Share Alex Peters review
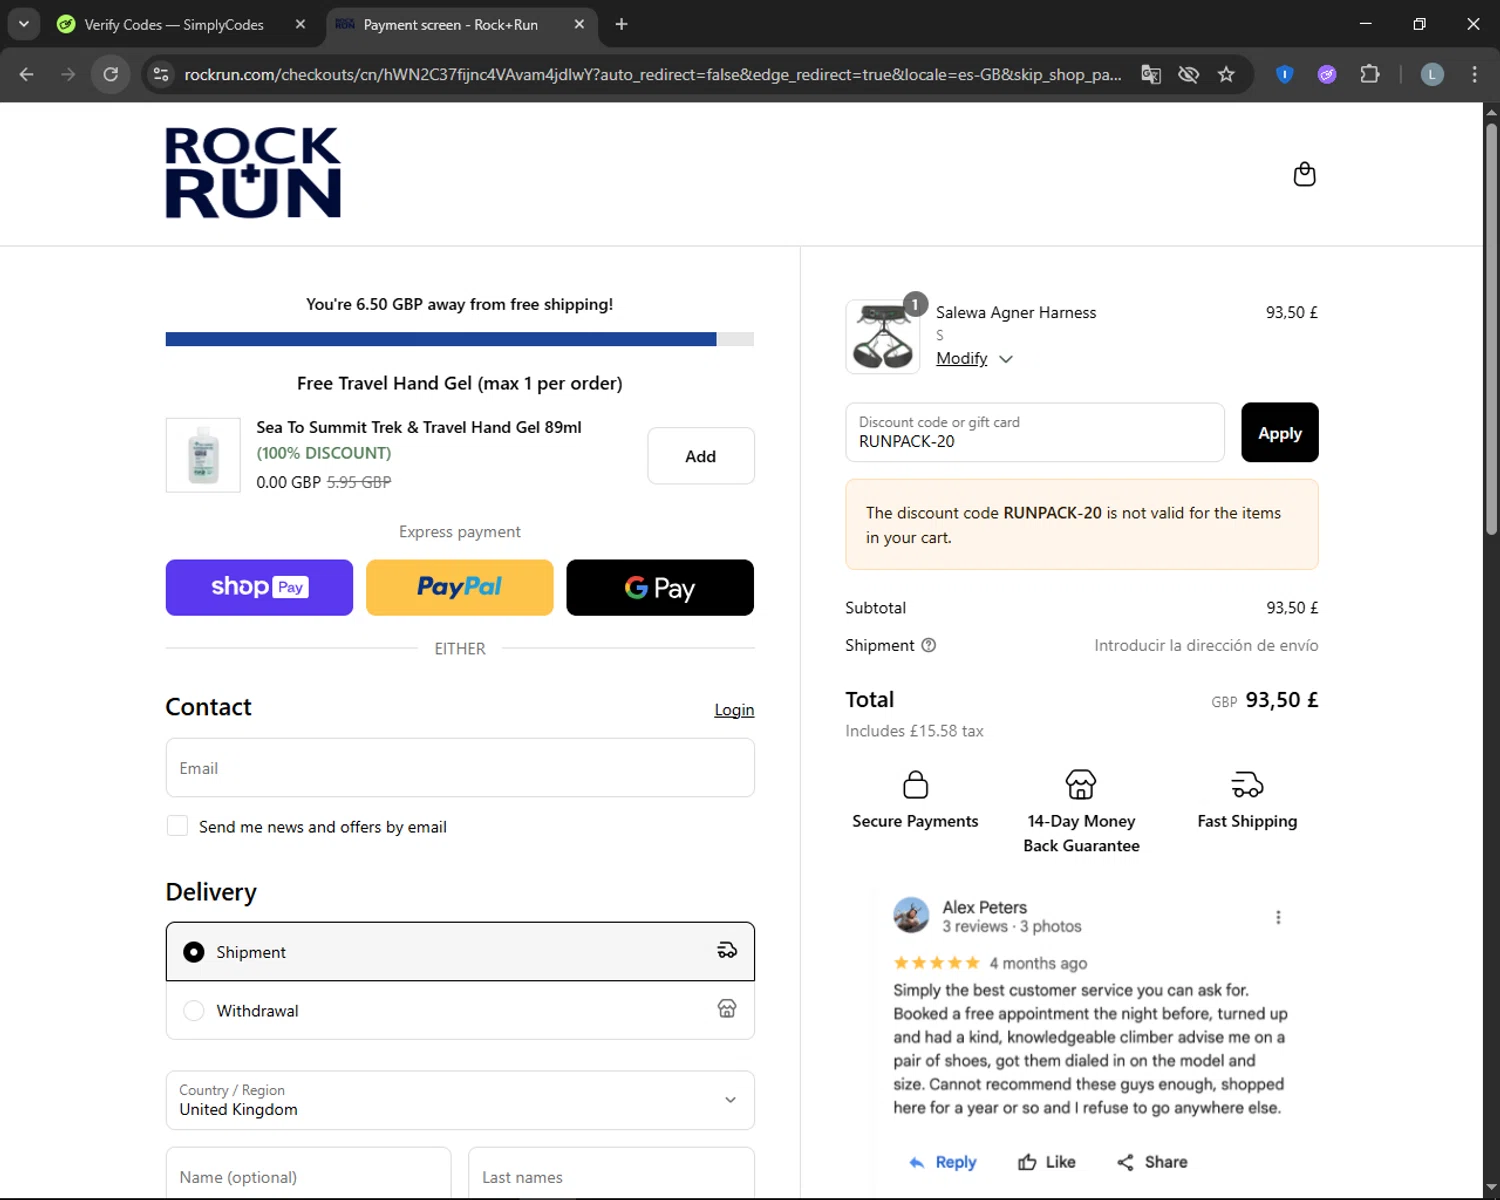The image size is (1500, 1200). tap(1152, 1162)
